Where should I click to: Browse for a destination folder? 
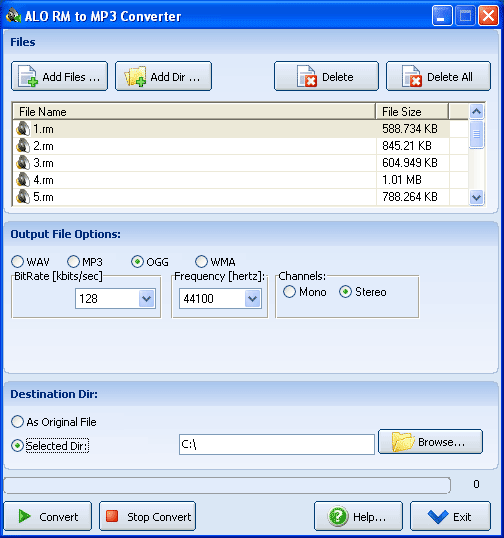coord(430,442)
